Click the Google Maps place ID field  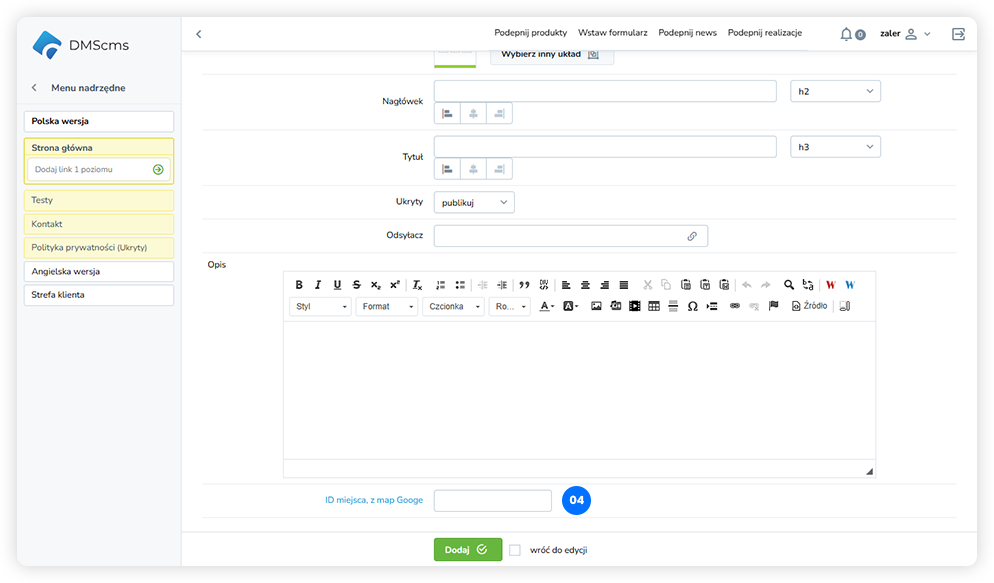(492, 500)
